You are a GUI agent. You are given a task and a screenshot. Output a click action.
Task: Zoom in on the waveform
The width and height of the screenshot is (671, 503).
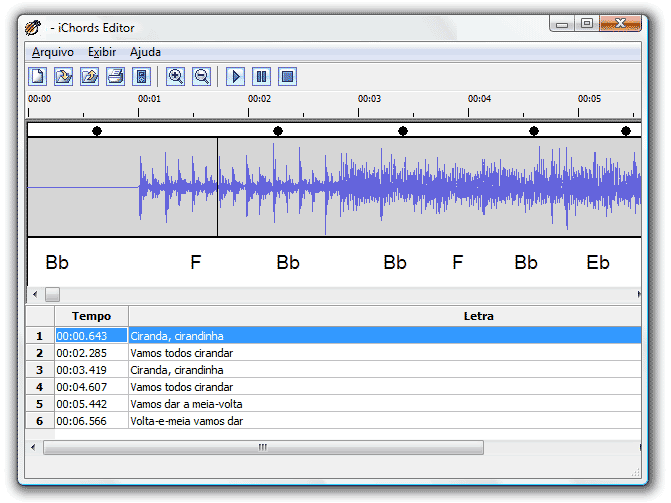pyautogui.click(x=175, y=77)
